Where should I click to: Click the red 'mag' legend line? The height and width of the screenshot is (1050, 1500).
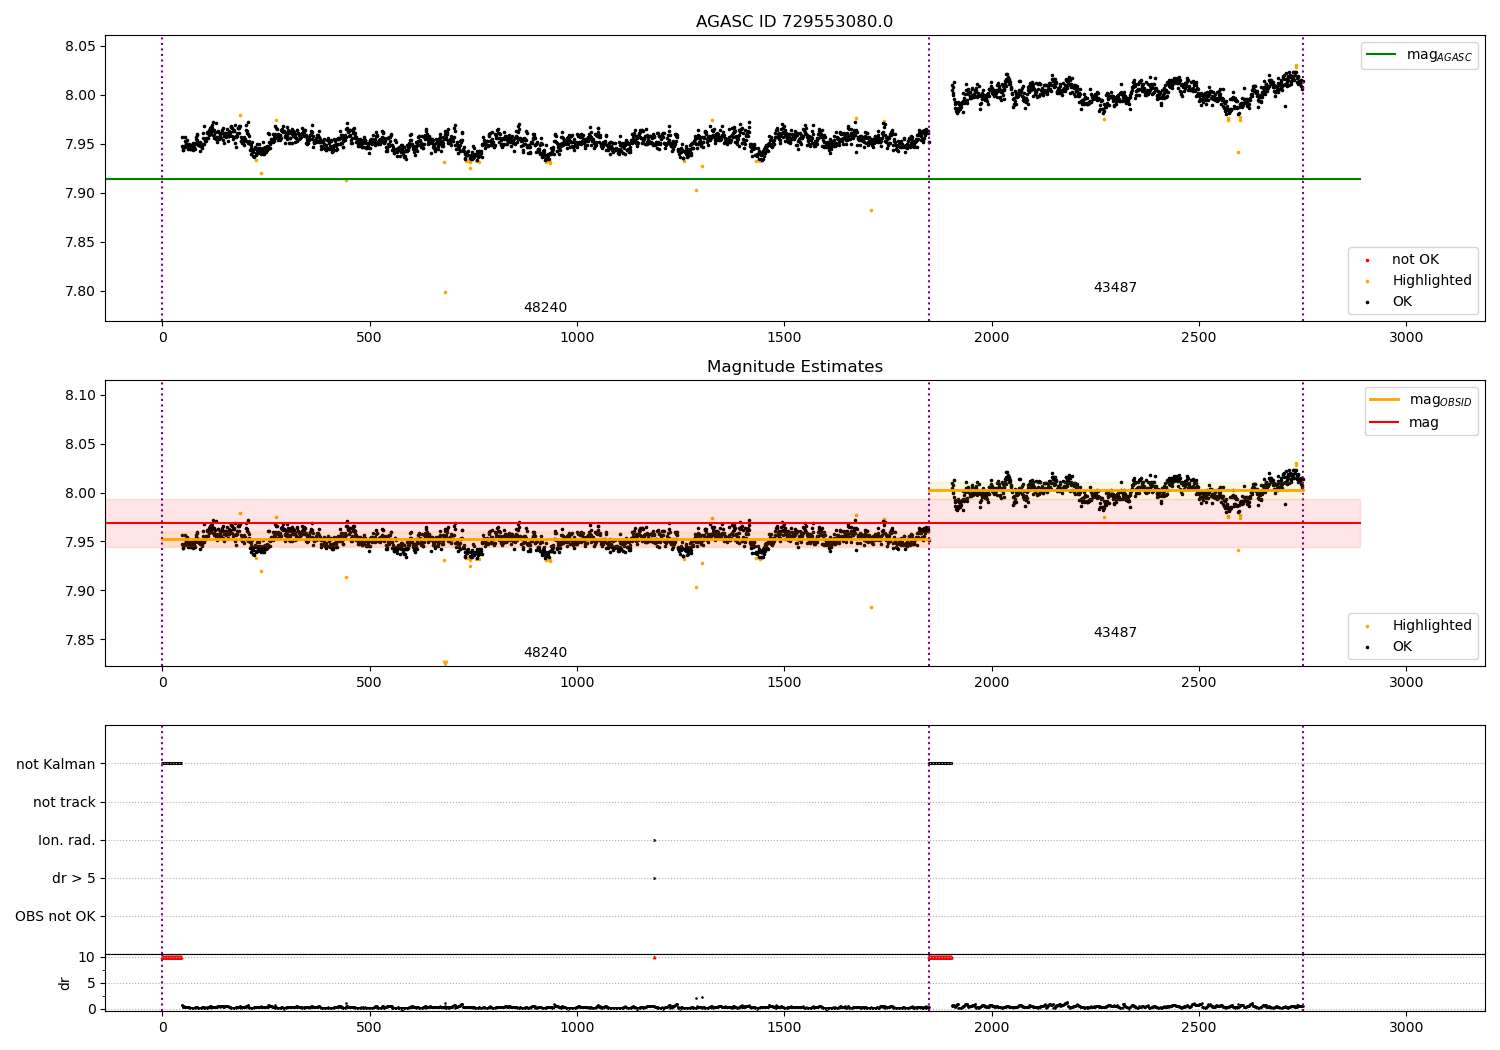1384,422
